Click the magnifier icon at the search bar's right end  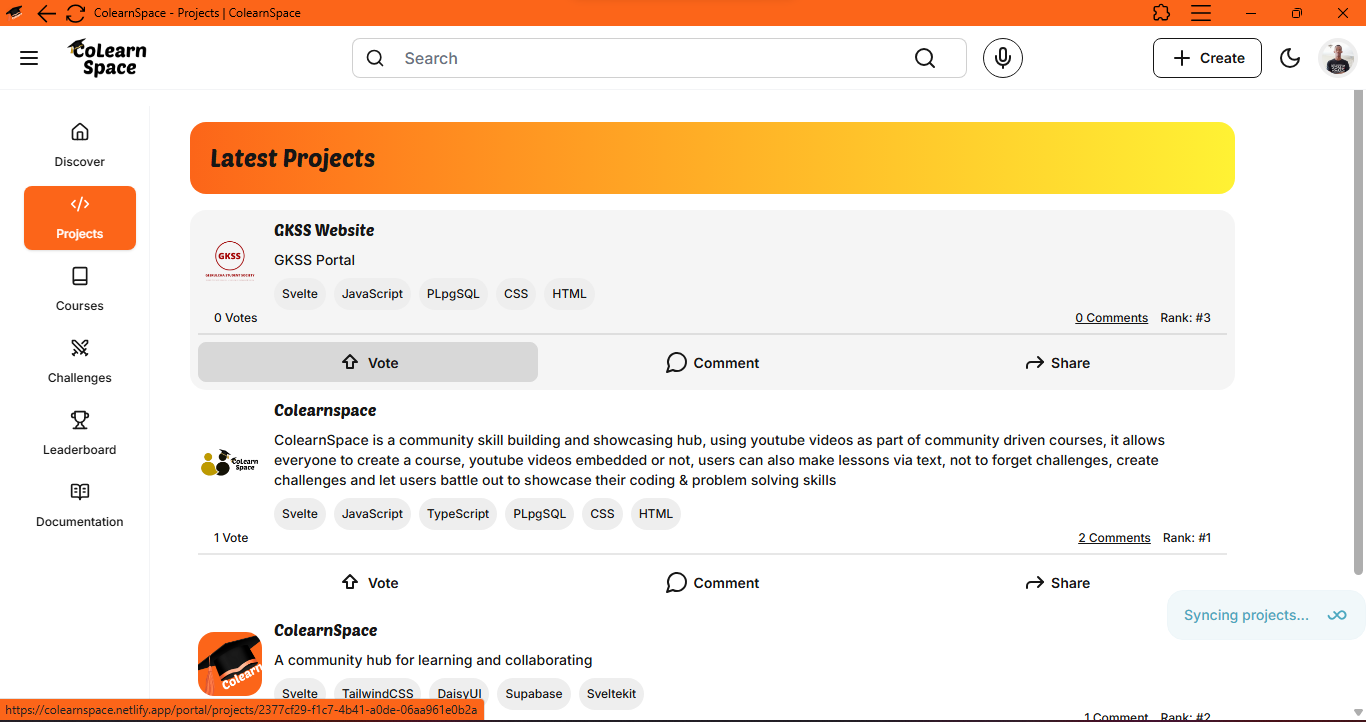point(925,58)
